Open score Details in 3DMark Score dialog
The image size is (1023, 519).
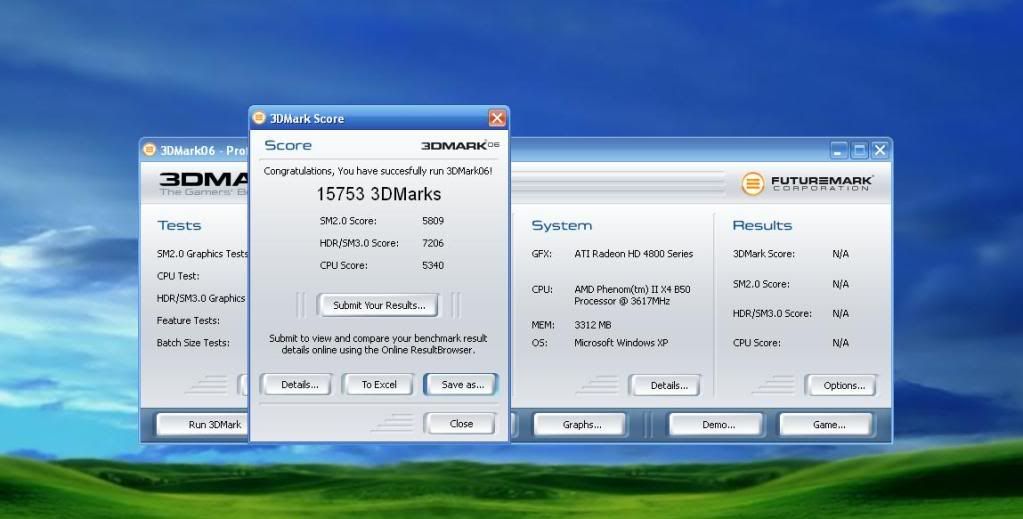[x=299, y=385]
